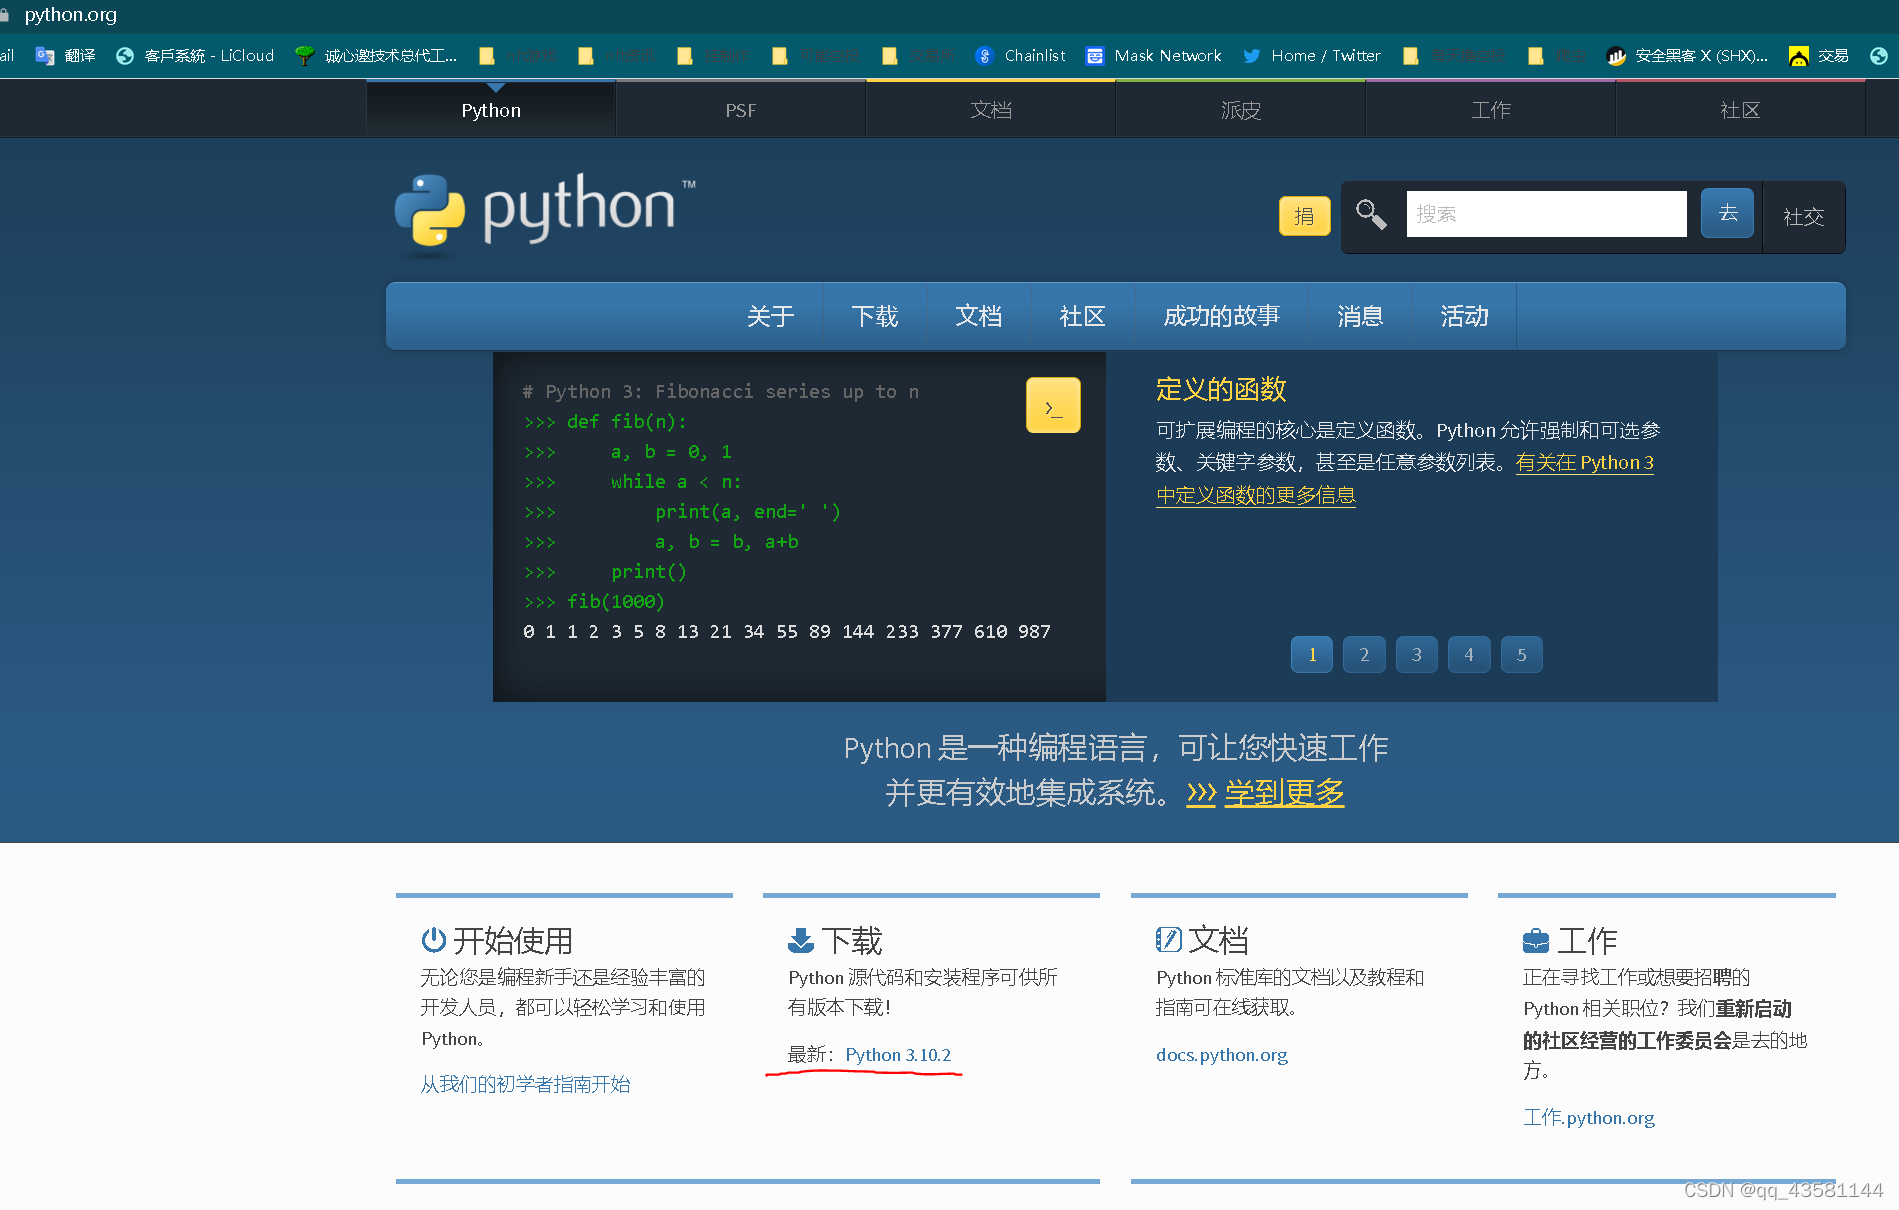The width and height of the screenshot is (1899, 1210).
Task: Switch to slide 4 of the code carousel
Action: coord(1469,655)
